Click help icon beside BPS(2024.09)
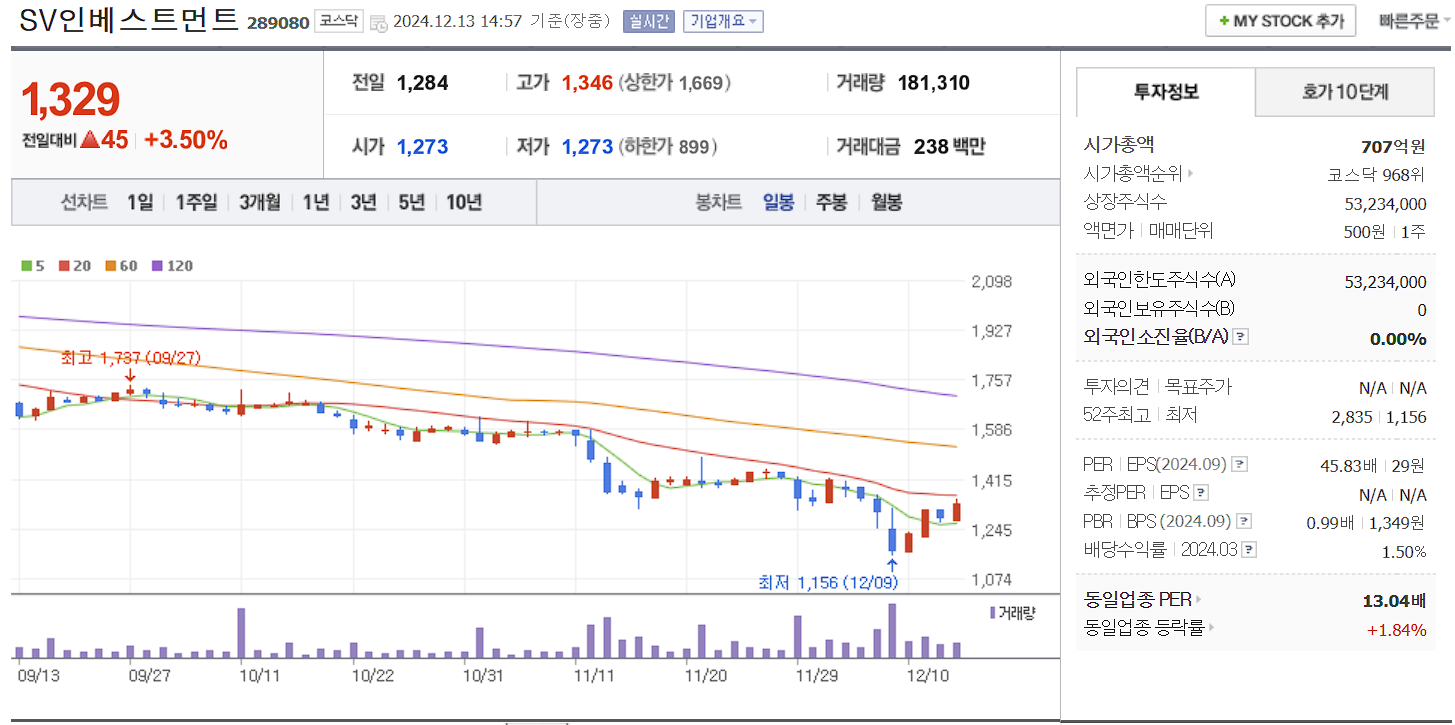Viewport: 1455px width, 725px height. (x=1243, y=520)
